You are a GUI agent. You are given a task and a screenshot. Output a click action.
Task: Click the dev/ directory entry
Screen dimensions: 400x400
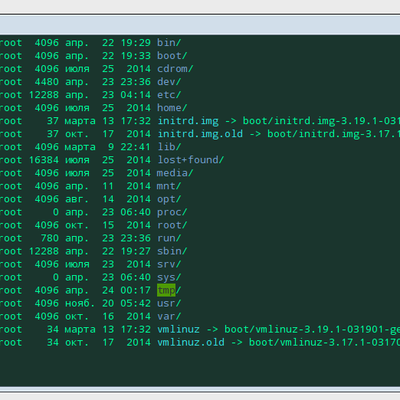click(169, 82)
